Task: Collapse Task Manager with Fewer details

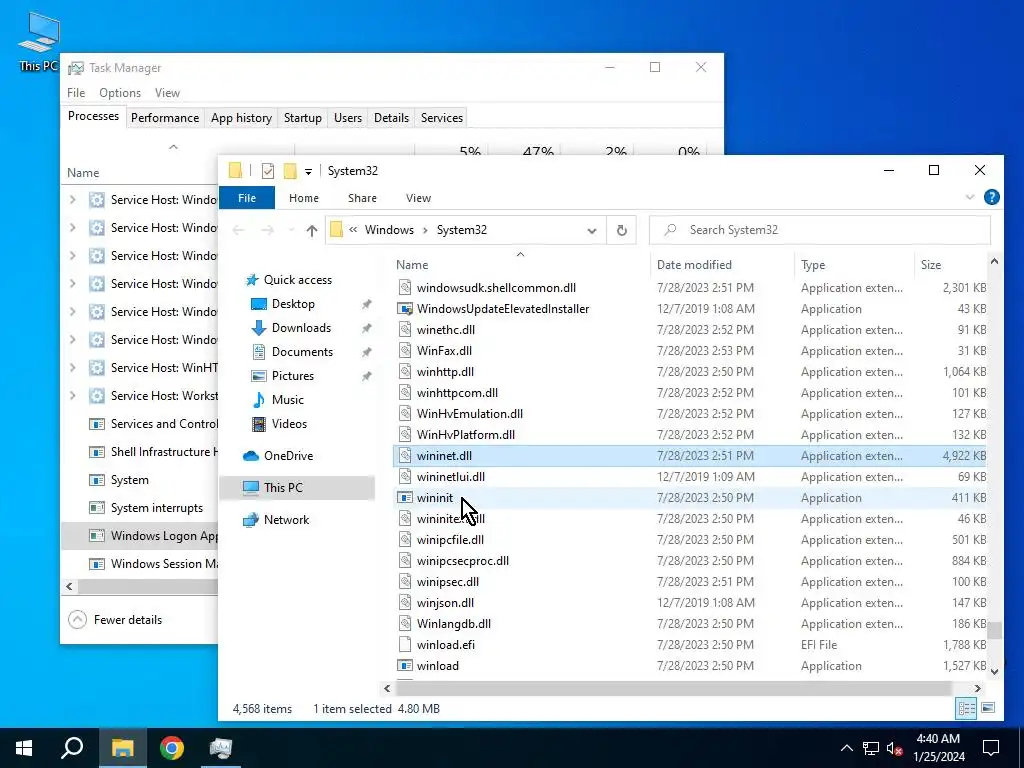Action: (116, 620)
